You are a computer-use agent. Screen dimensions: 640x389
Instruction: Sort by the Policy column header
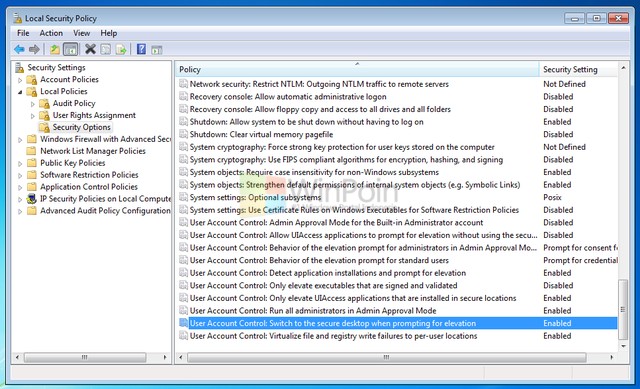tap(357, 69)
